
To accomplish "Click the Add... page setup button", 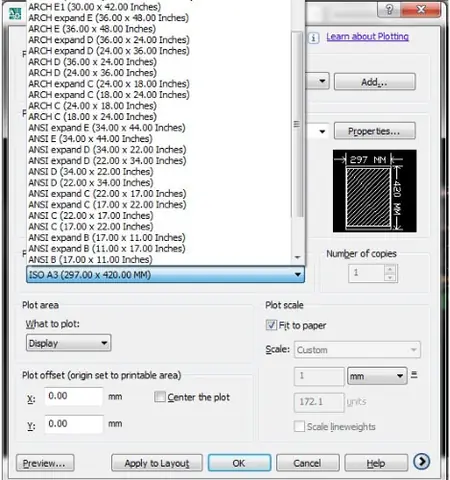I will coord(375,82).
